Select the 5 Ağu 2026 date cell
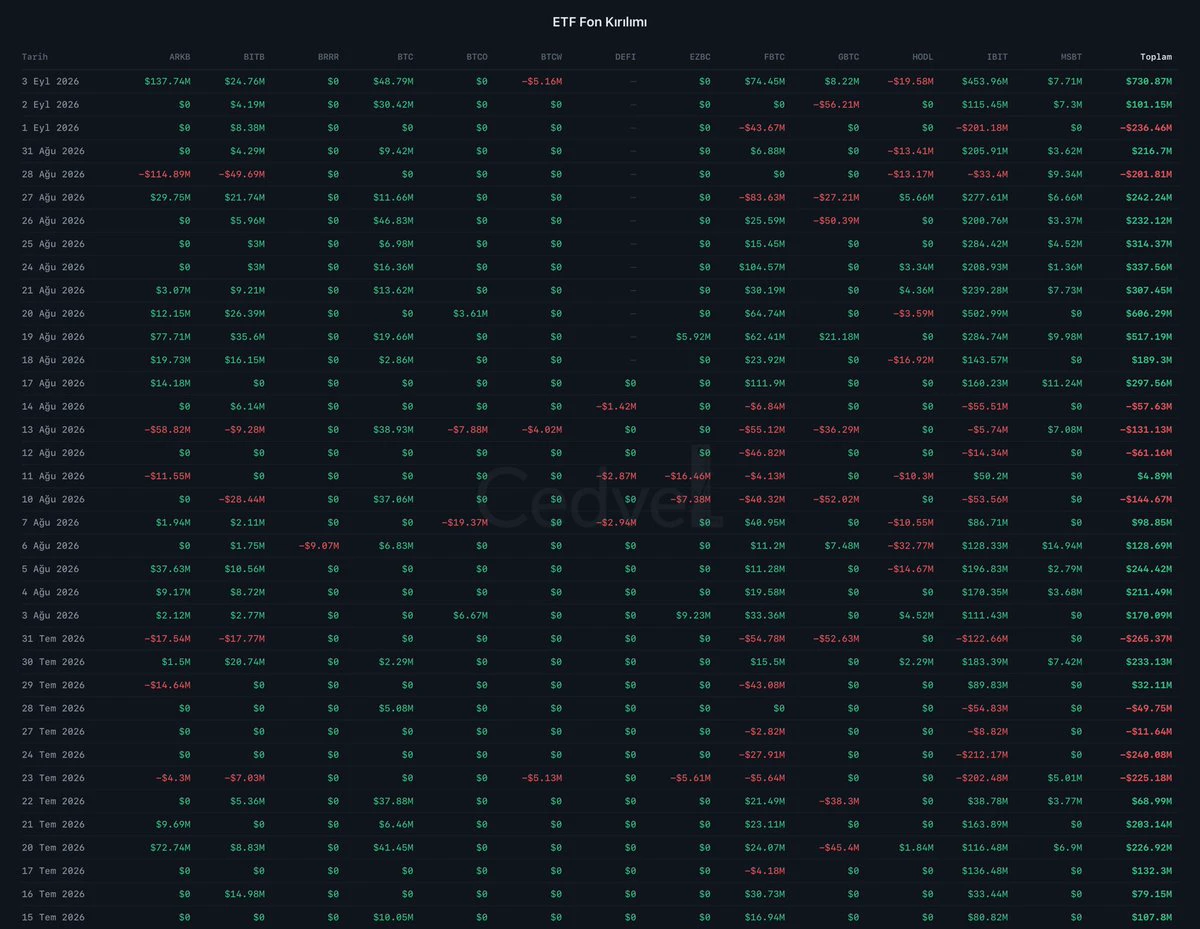1200x929 pixels. 50,569
